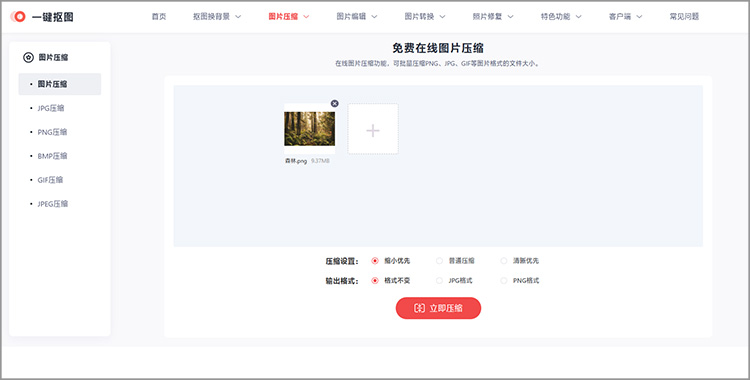Select 图片压缩 in the left sidebar list
The width and height of the screenshot is (750, 380).
click(x=60, y=84)
